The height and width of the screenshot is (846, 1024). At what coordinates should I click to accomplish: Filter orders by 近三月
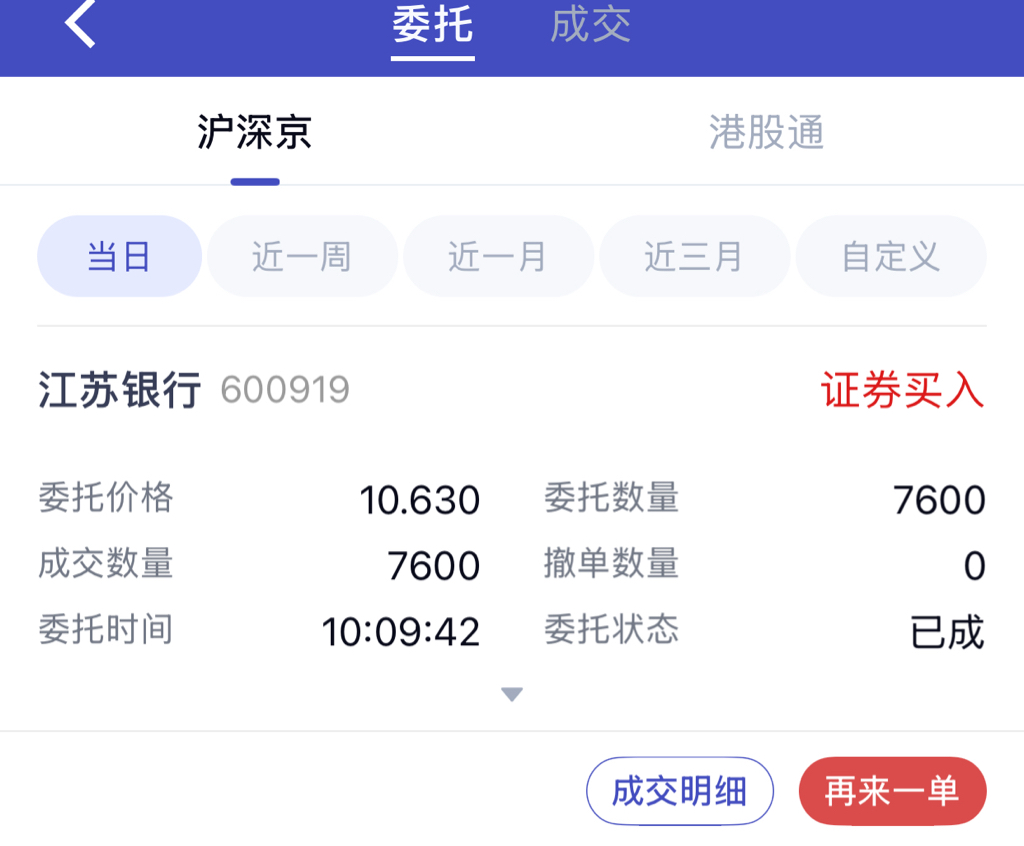694,256
